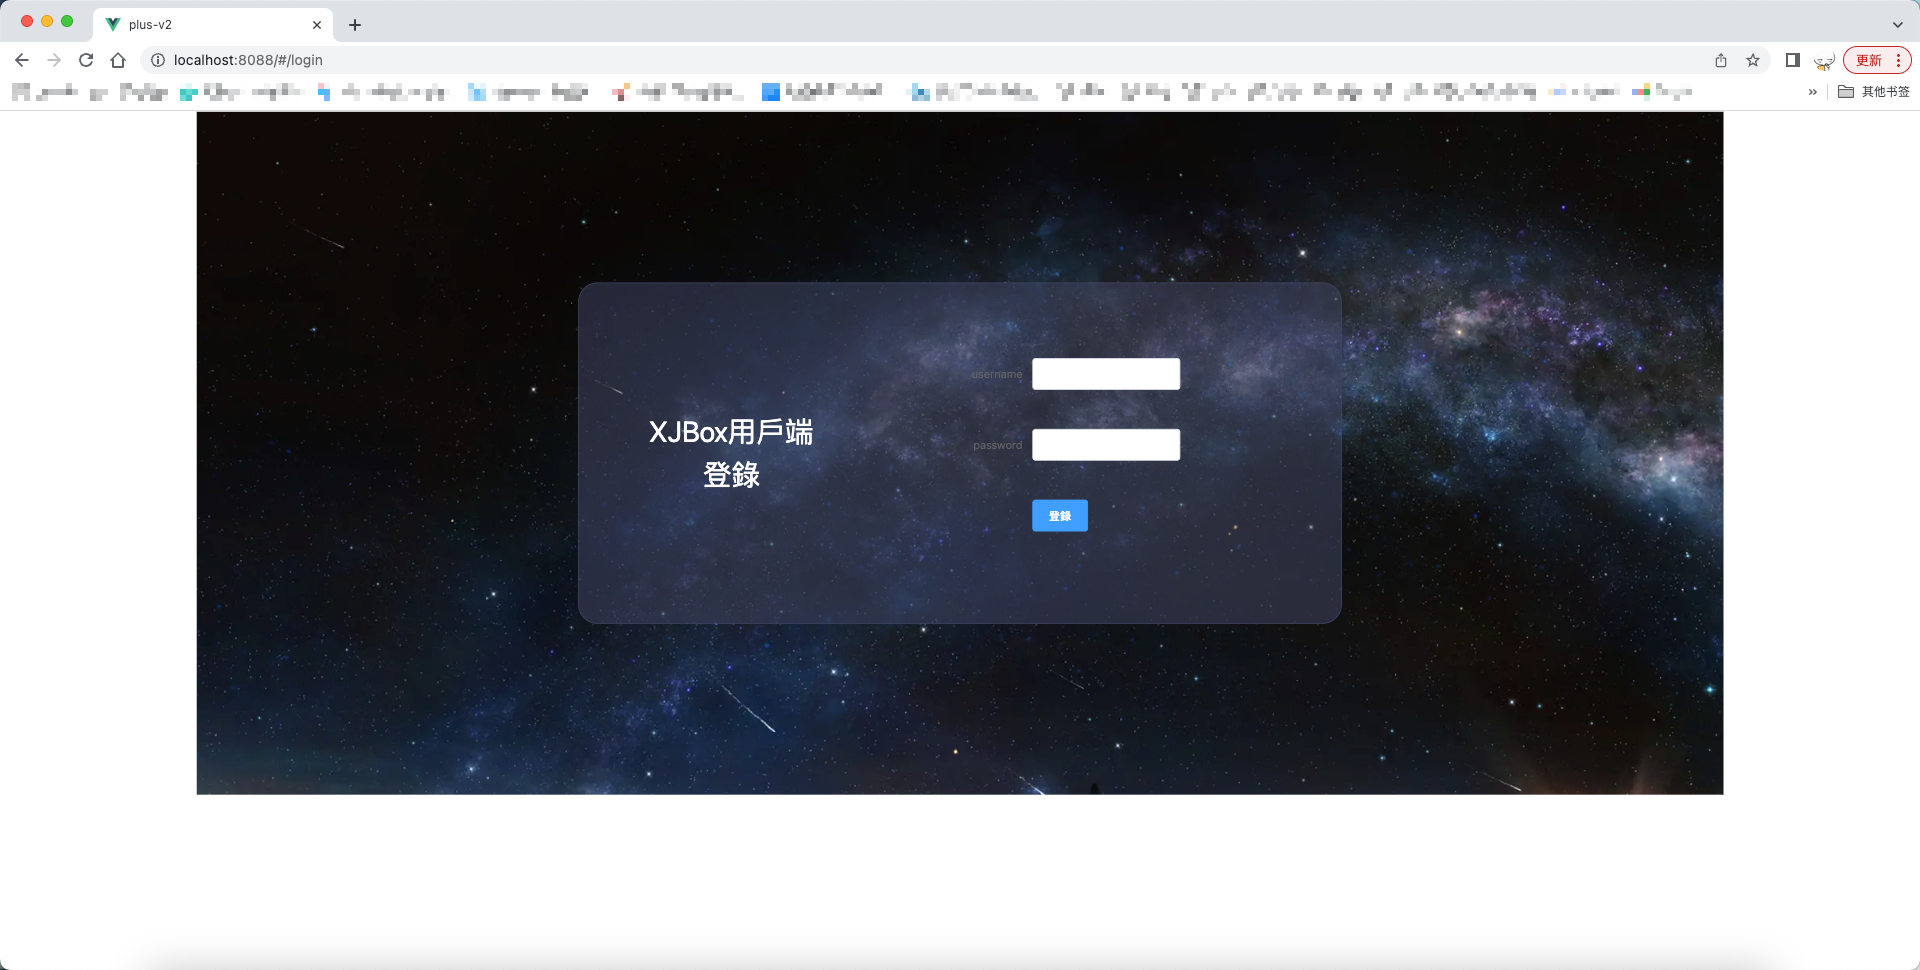This screenshot has width=1920, height=970.
Task: Open a new browser tab
Action: pyautogui.click(x=354, y=24)
